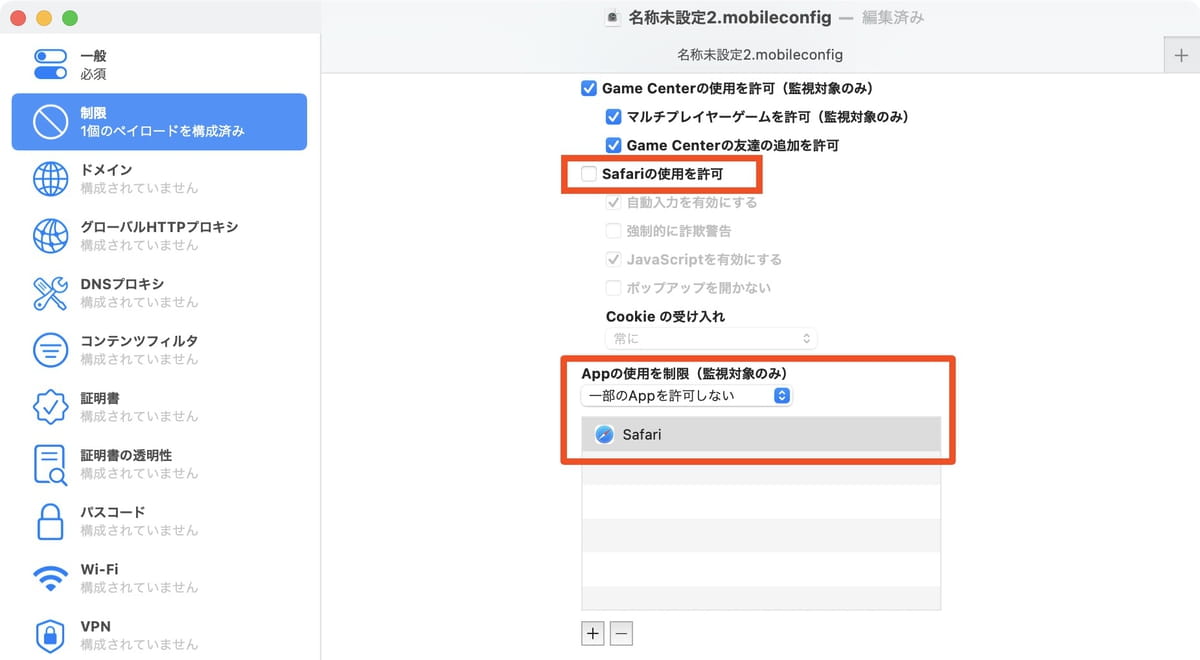Viewport: 1200px width, 660px height.
Task: Click 1個のペイロードを構成済み text
Action: tap(162, 131)
